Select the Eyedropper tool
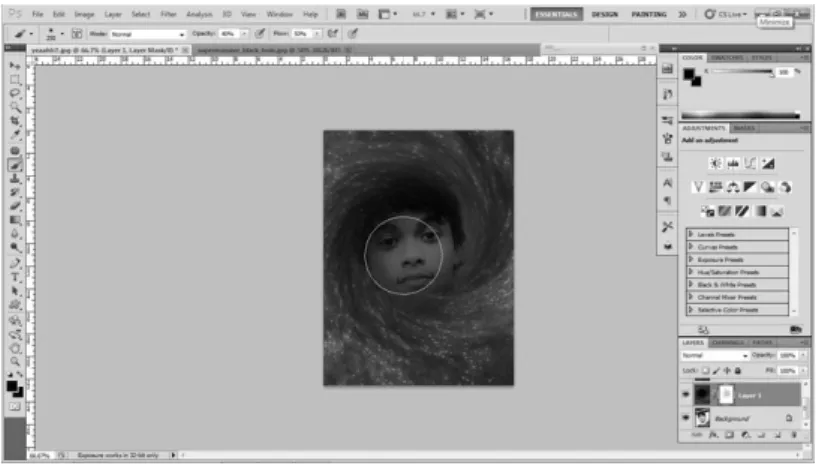Screen dimensions: 819x466 [15, 135]
